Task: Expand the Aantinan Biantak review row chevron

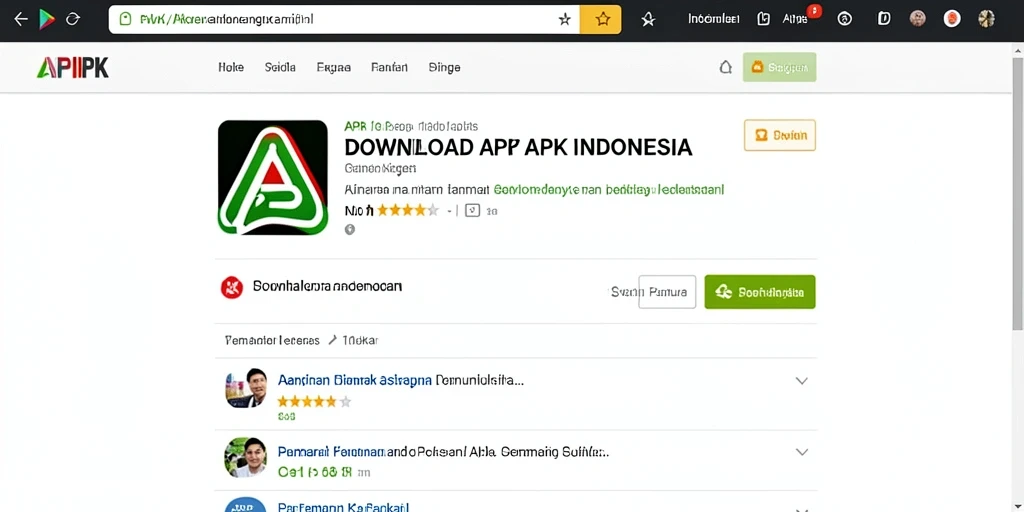Action: click(801, 381)
